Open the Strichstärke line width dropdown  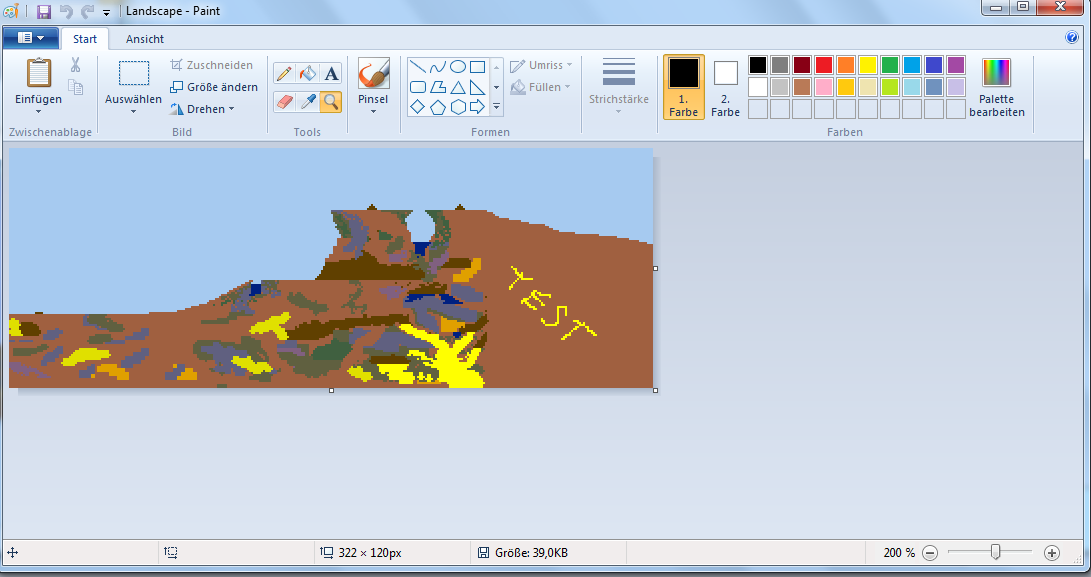click(618, 87)
